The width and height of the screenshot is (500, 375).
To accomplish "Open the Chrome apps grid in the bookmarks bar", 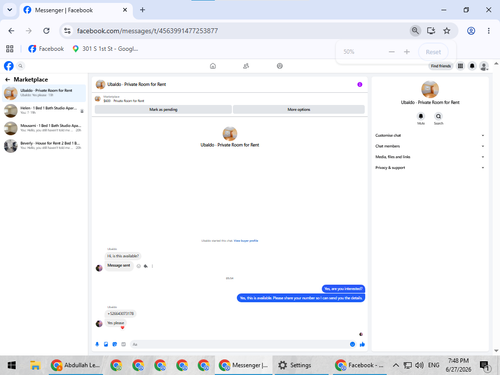I will [x=10, y=49].
